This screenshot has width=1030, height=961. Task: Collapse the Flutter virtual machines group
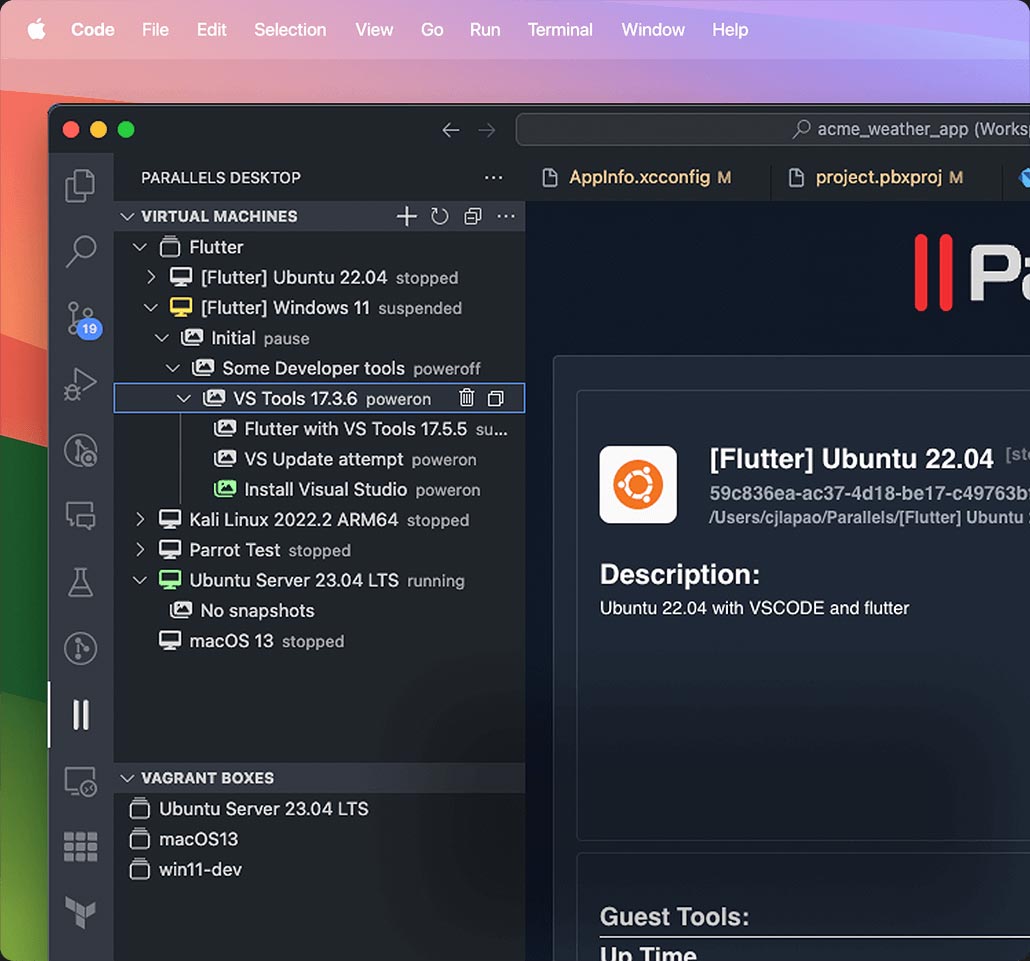[138, 247]
